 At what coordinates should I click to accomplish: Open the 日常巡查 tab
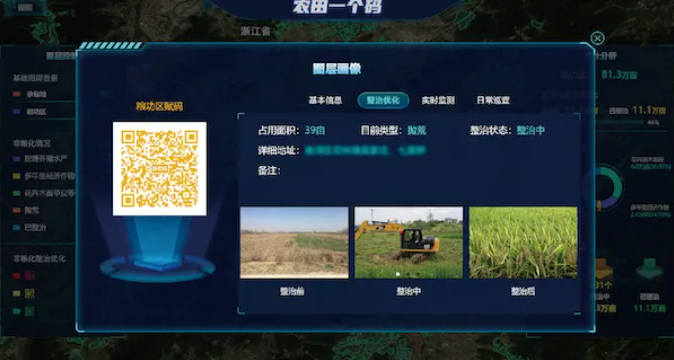[x=493, y=101]
